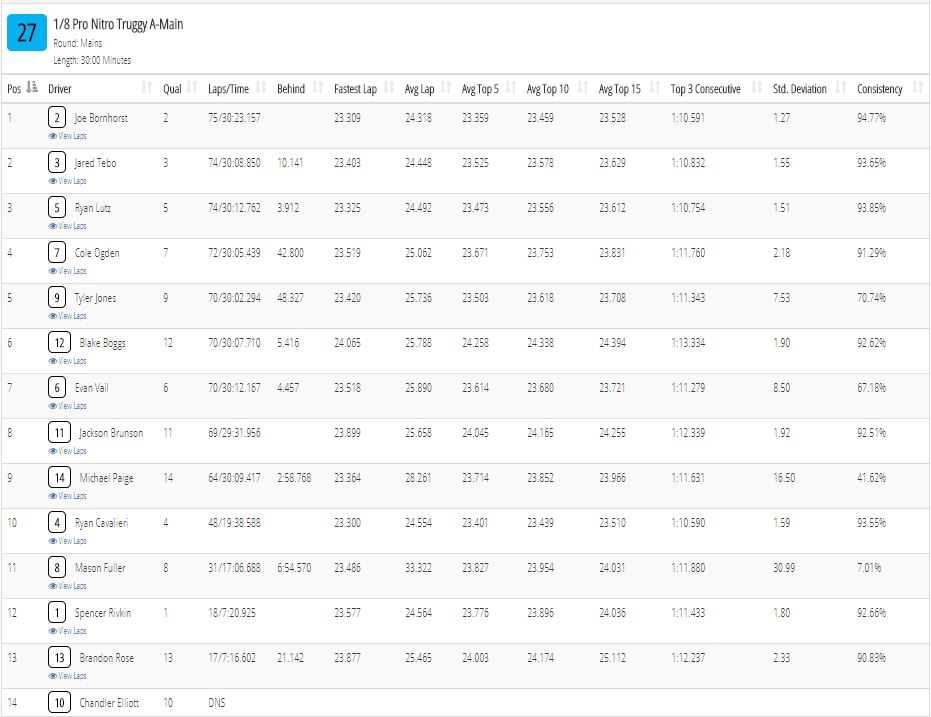Viewport: 931px width, 717px height.
Task: Expand laps for Brandon Rose
Action: [68, 676]
